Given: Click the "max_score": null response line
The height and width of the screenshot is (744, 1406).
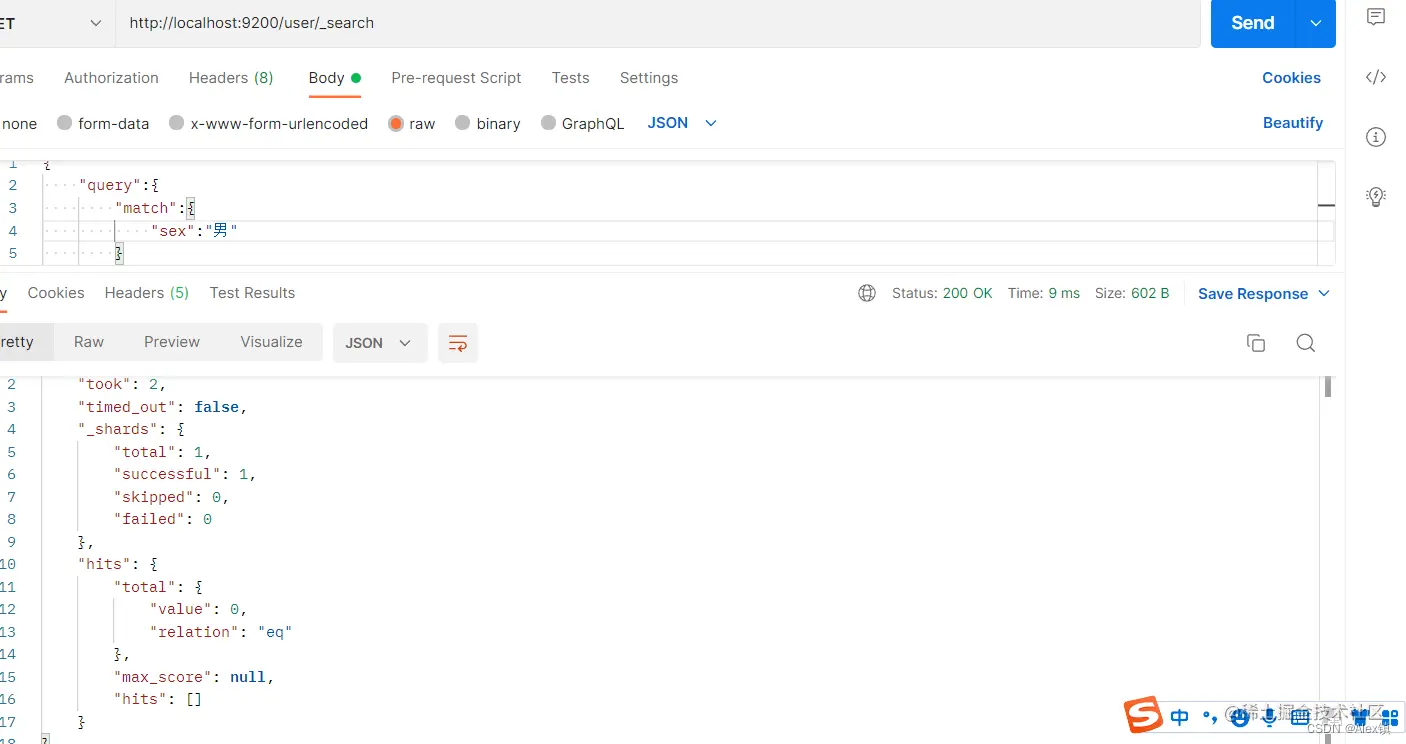Looking at the screenshot, I should [194, 677].
